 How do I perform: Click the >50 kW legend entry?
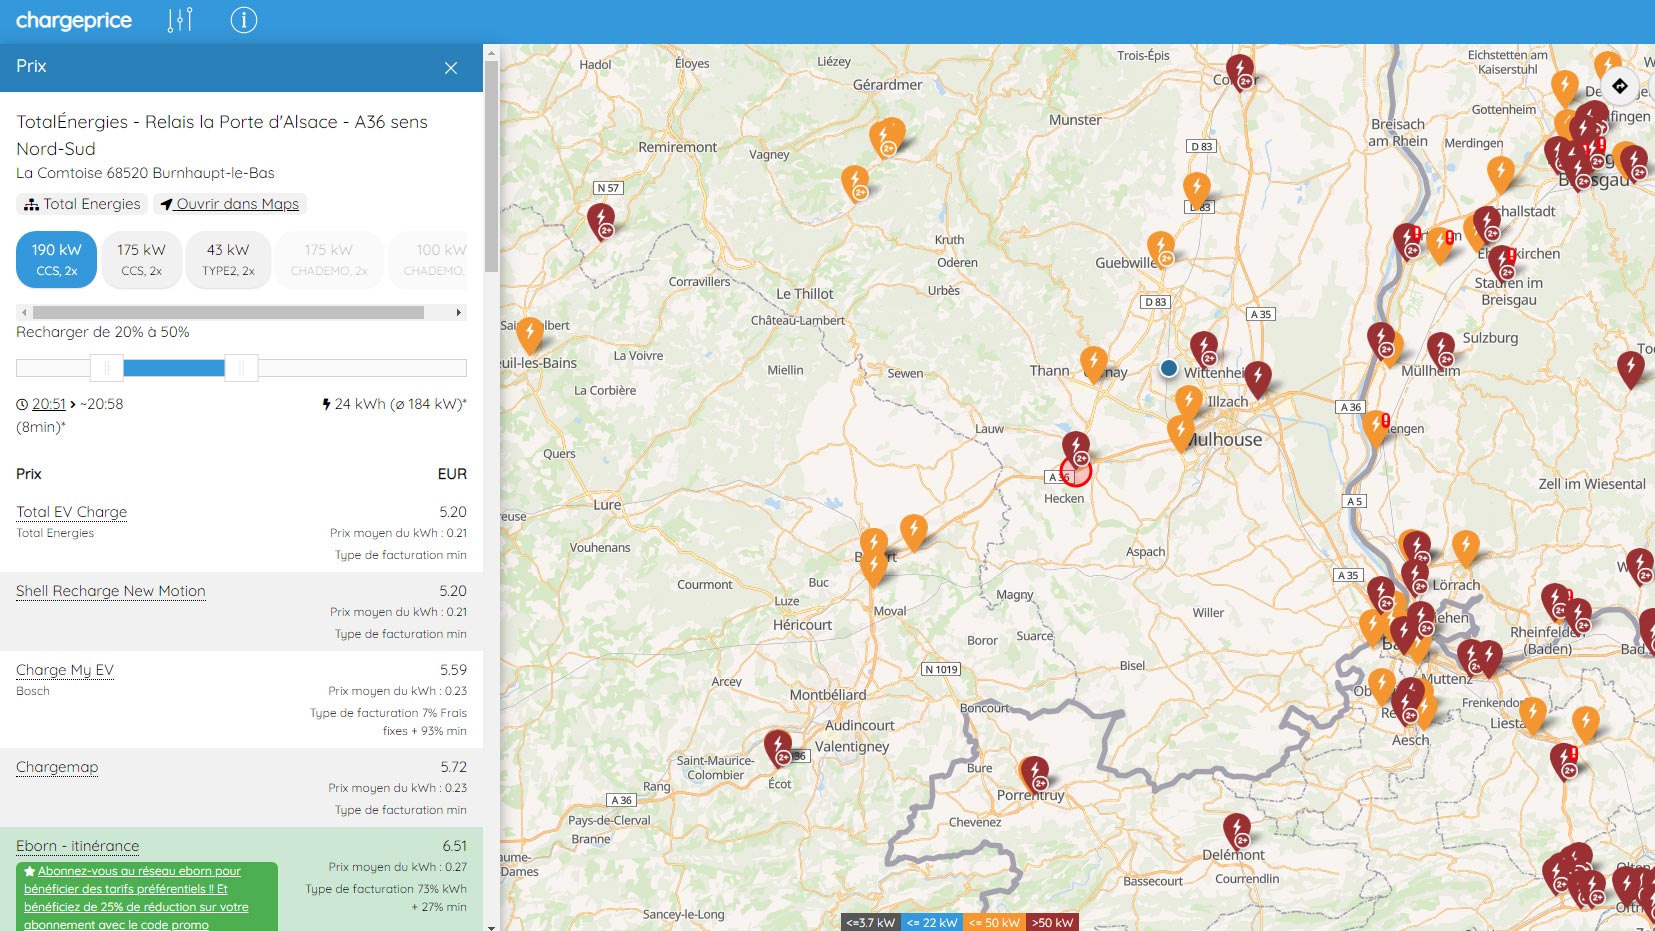click(1052, 922)
